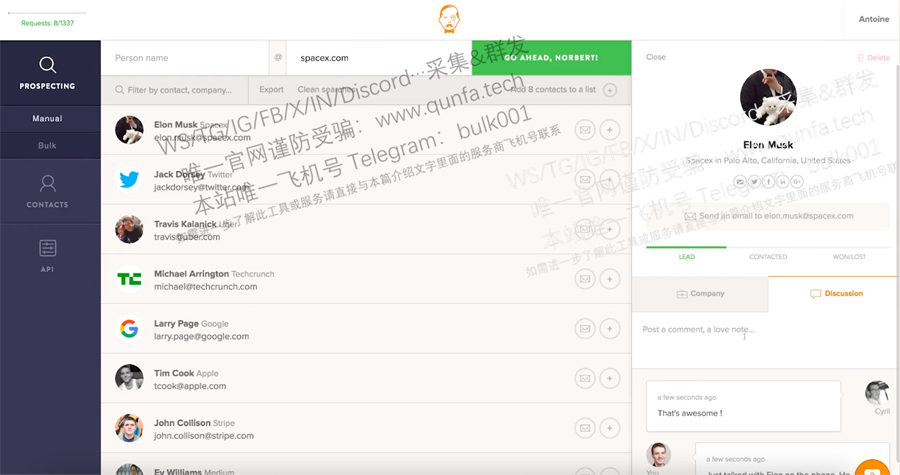Image resolution: width=900 pixels, height=475 pixels.
Task: Click the envelope icon in Michael Arrington row
Action: tap(585, 279)
